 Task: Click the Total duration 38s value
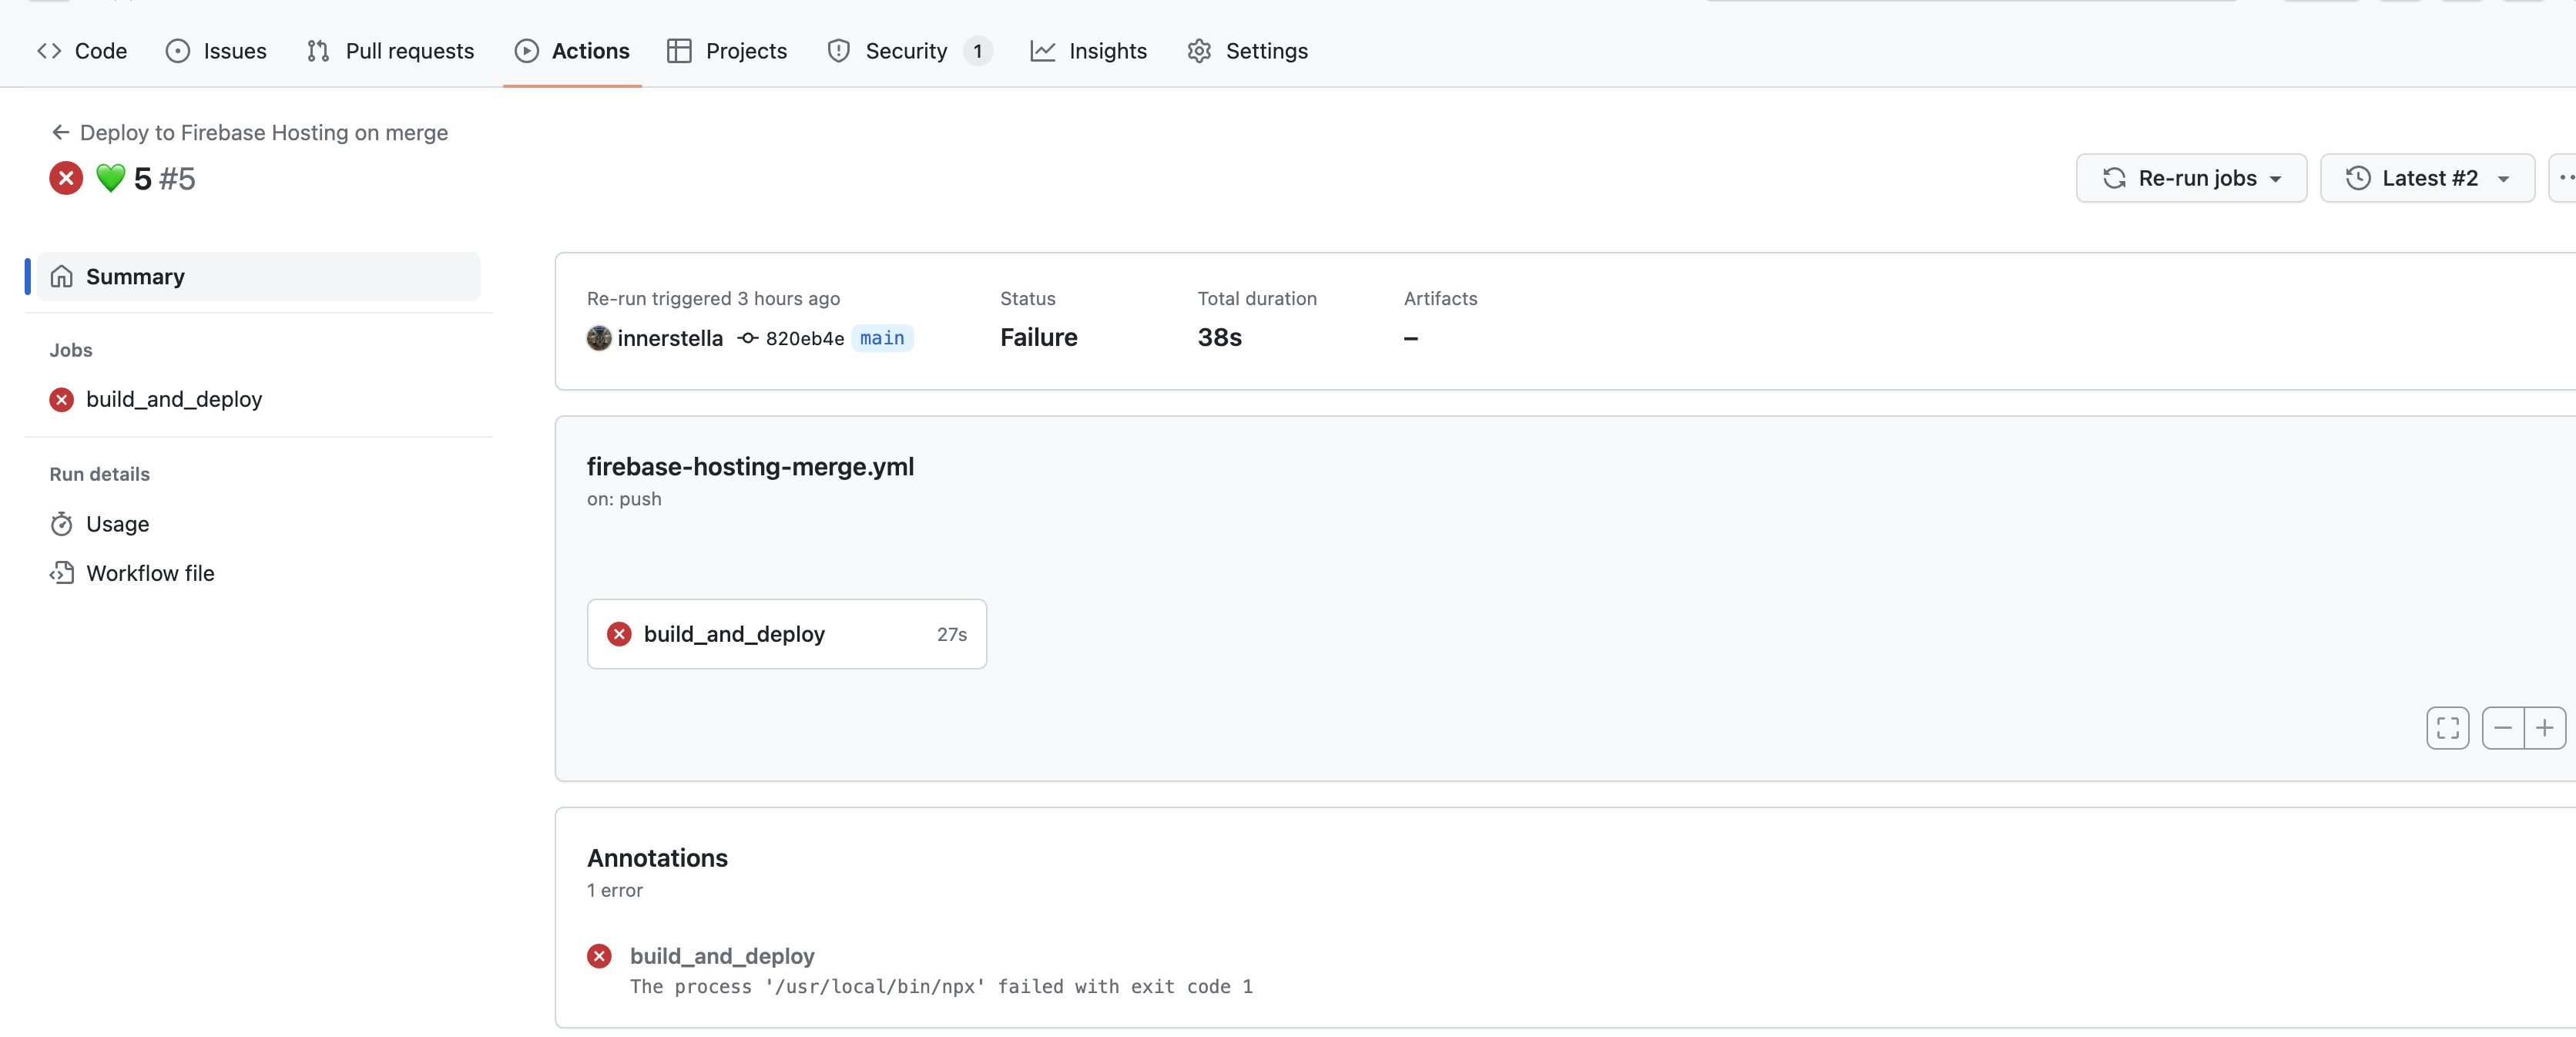coord(1219,338)
